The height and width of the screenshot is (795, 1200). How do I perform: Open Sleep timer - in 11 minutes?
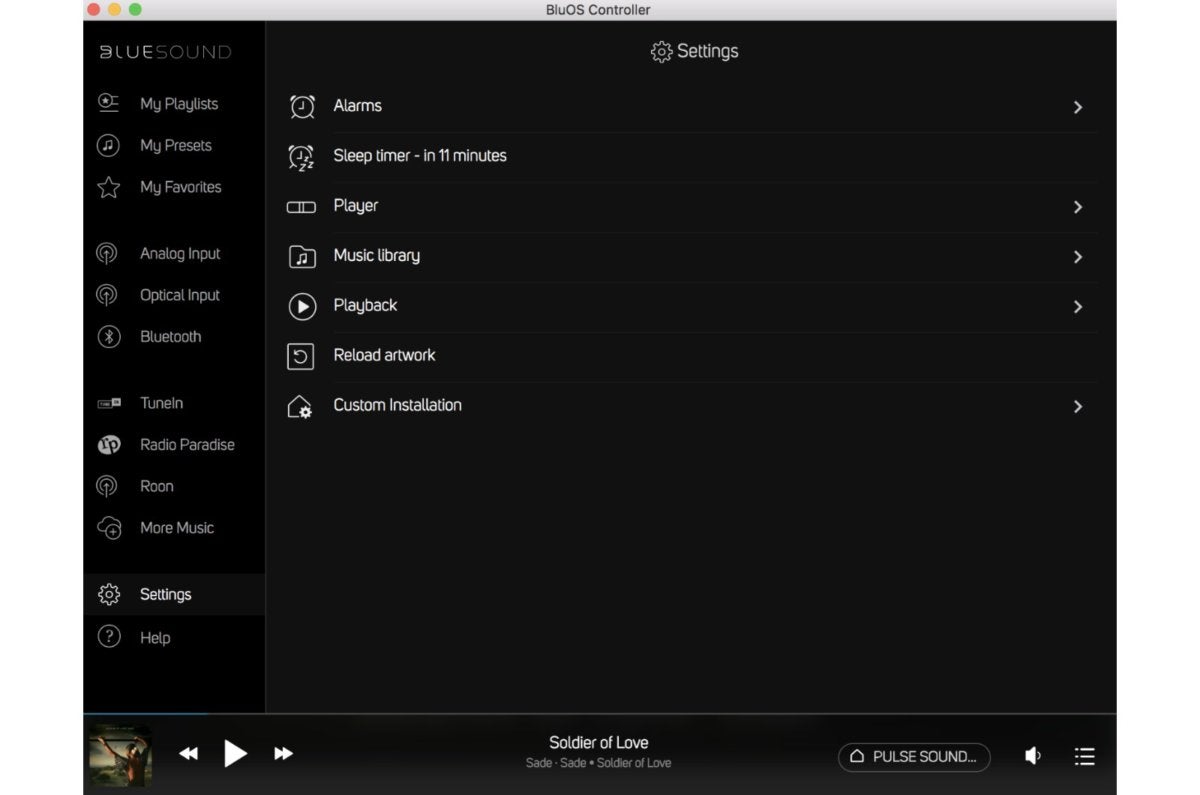point(690,157)
